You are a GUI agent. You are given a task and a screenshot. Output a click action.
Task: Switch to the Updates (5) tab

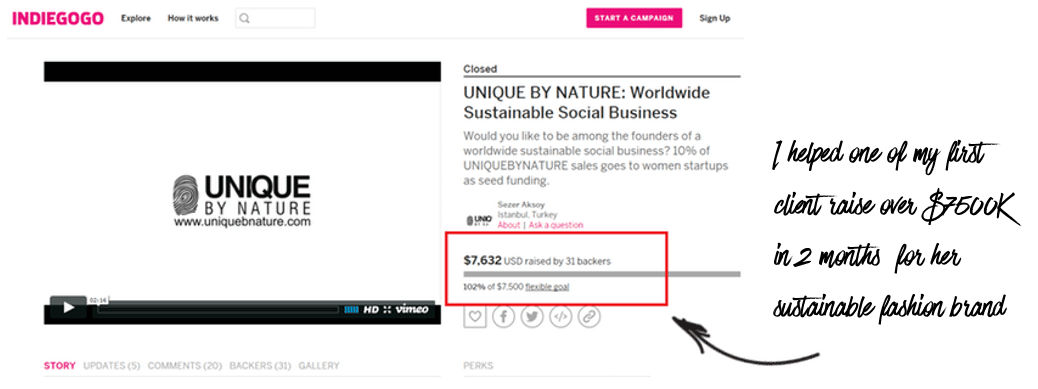click(x=112, y=365)
